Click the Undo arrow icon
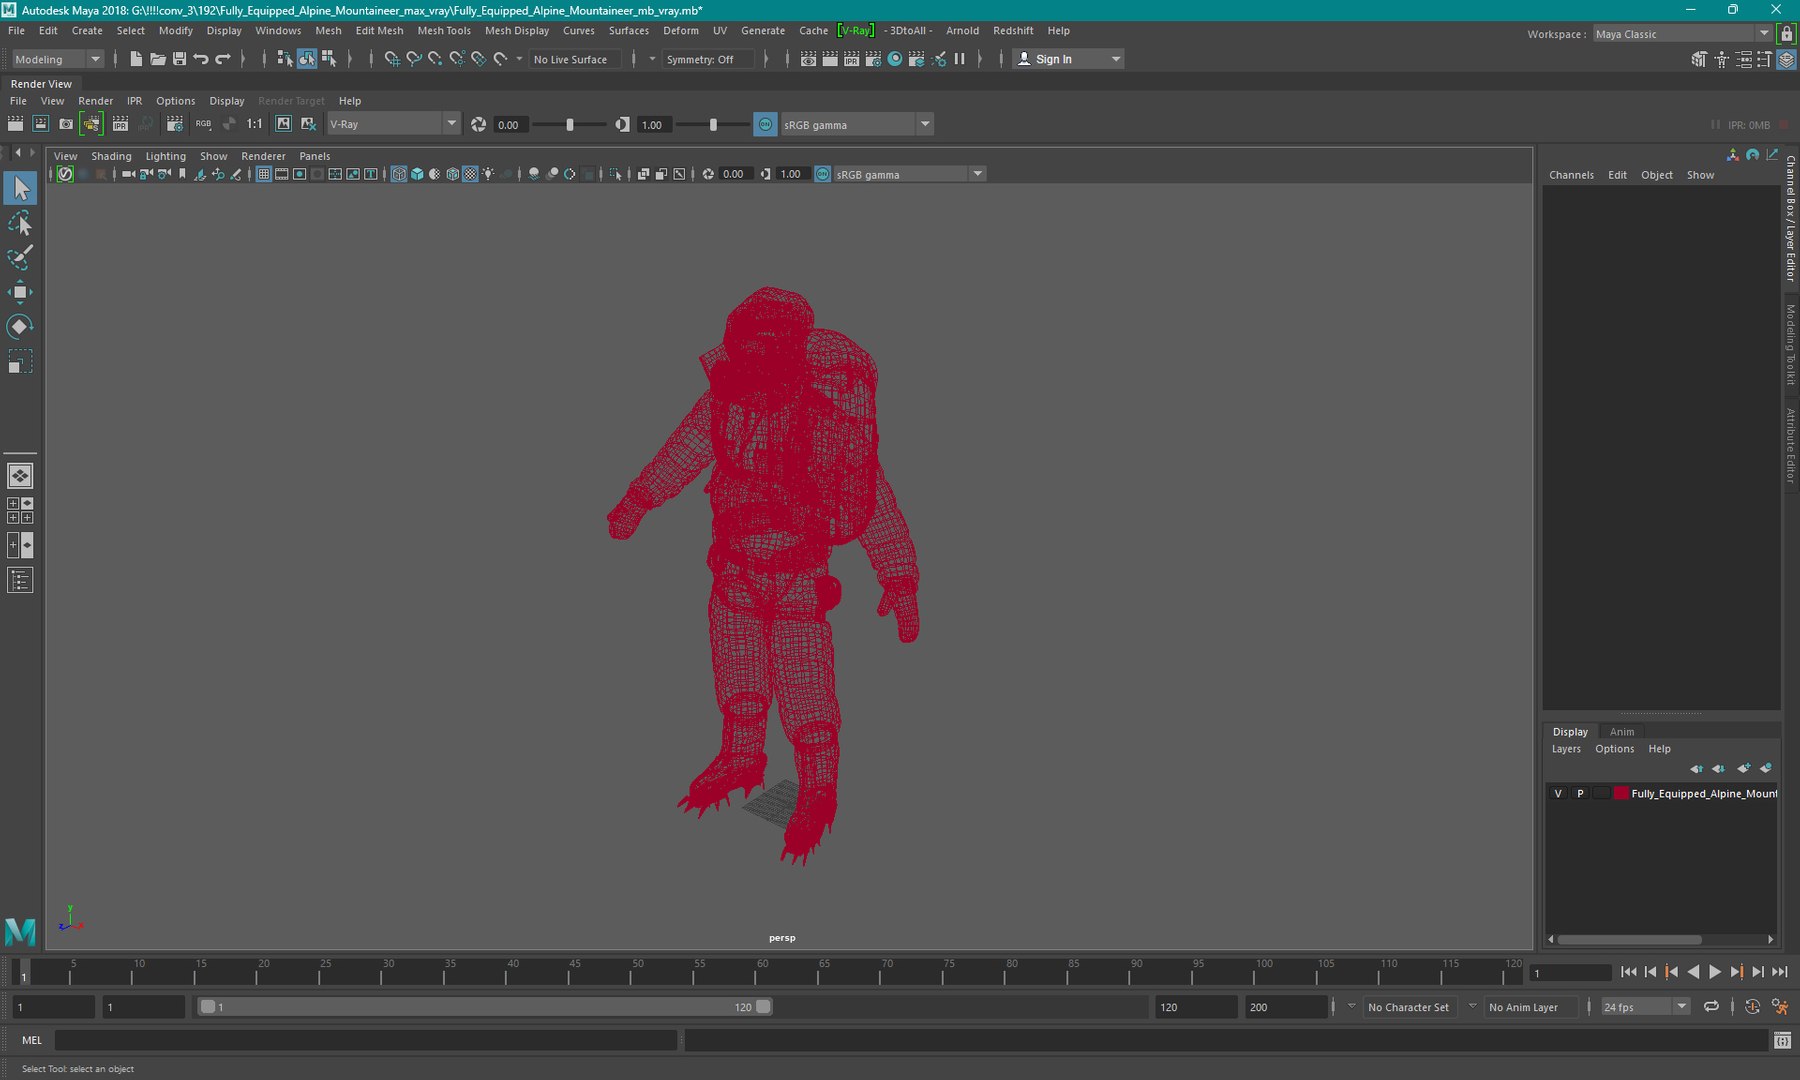This screenshot has width=1800, height=1080. click(201, 59)
